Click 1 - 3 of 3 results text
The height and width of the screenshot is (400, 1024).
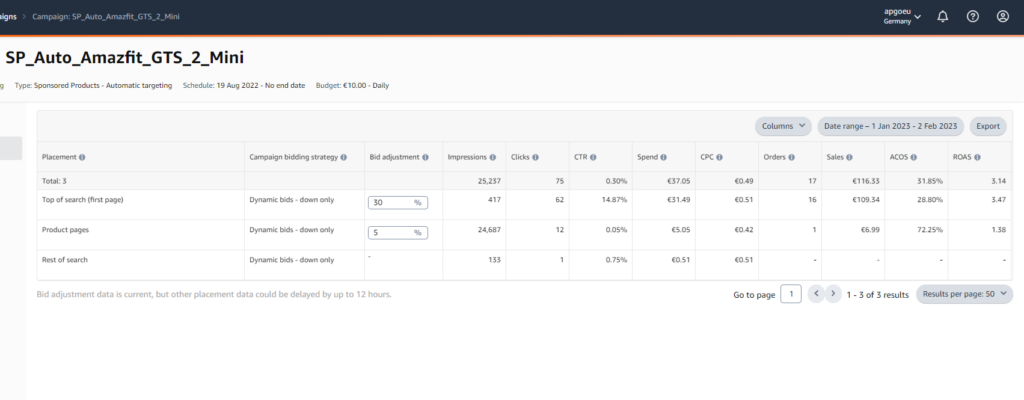(x=878, y=295)
